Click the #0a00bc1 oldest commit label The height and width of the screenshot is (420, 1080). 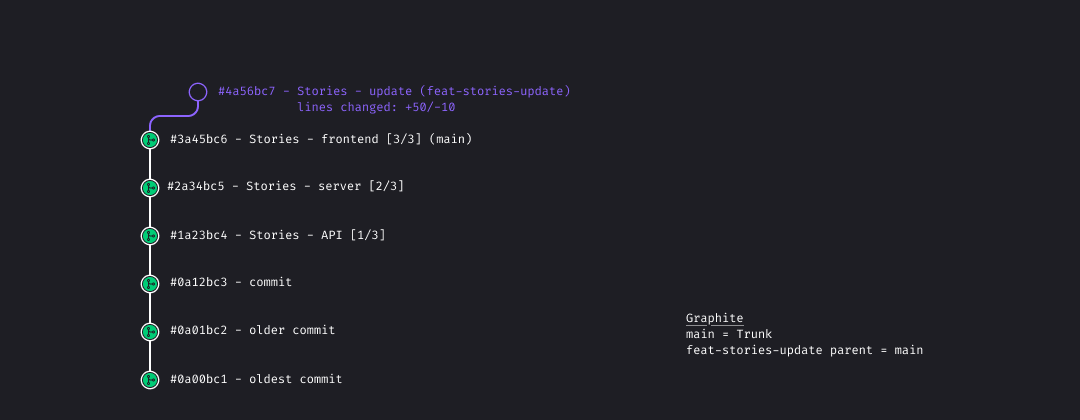[x=256, y=379]
